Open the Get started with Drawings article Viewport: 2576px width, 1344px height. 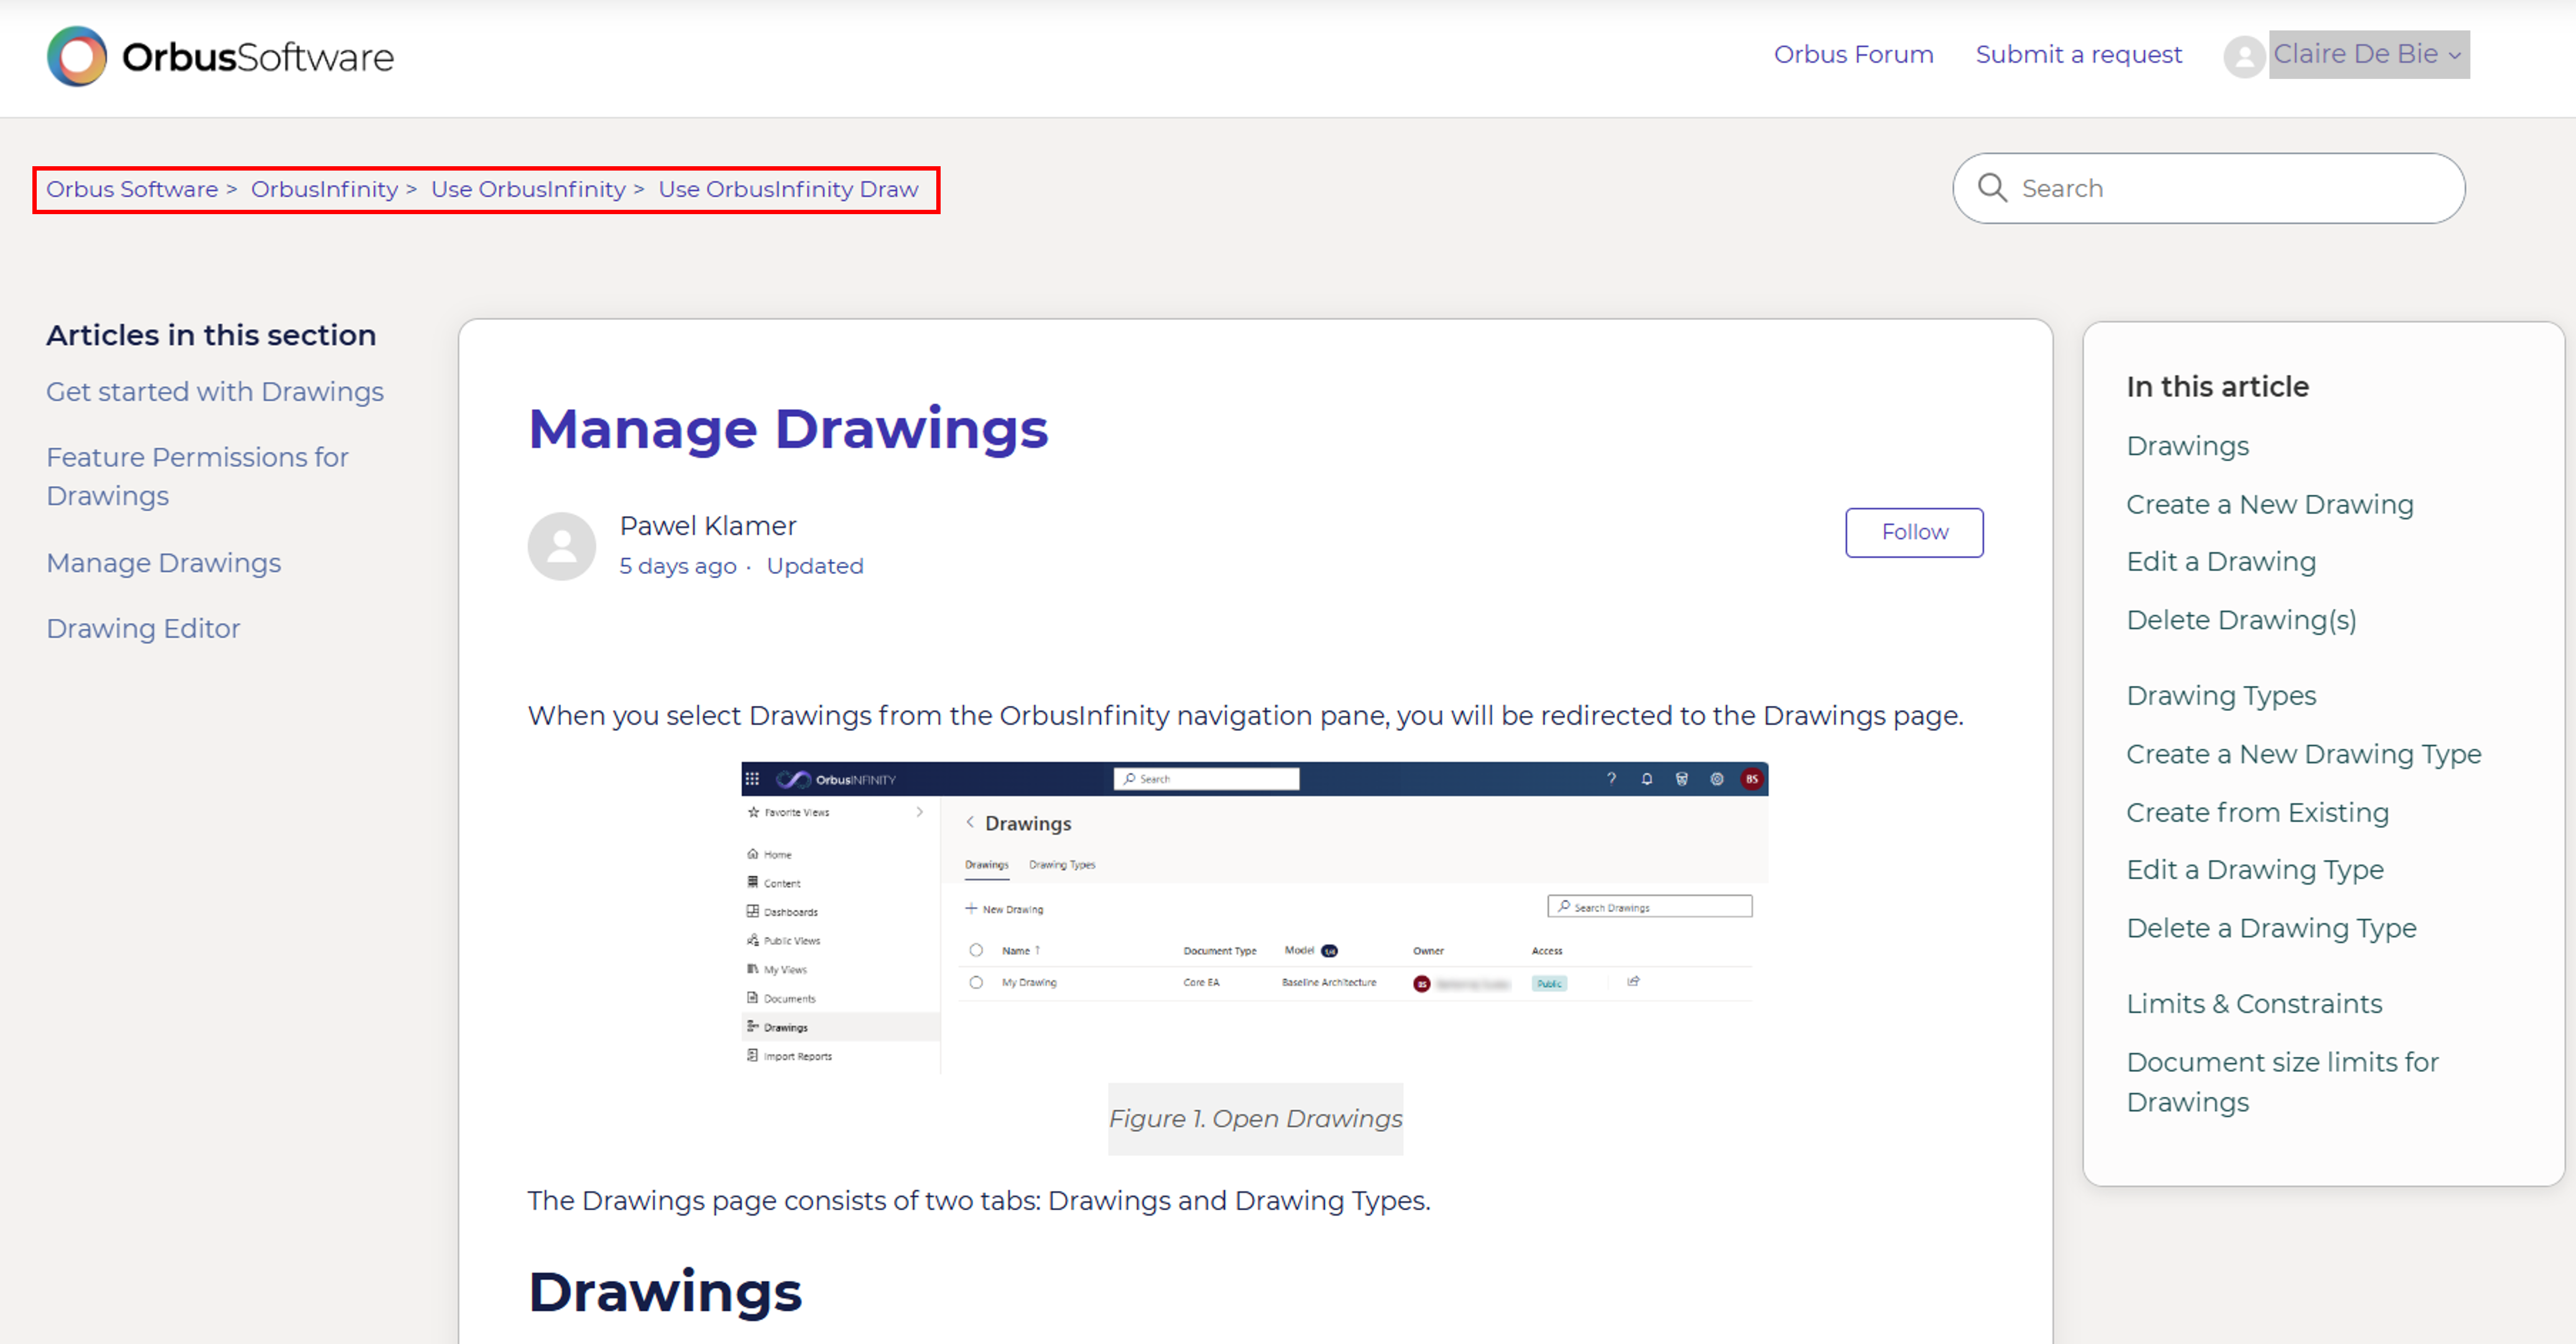click(x=214, y=391)
